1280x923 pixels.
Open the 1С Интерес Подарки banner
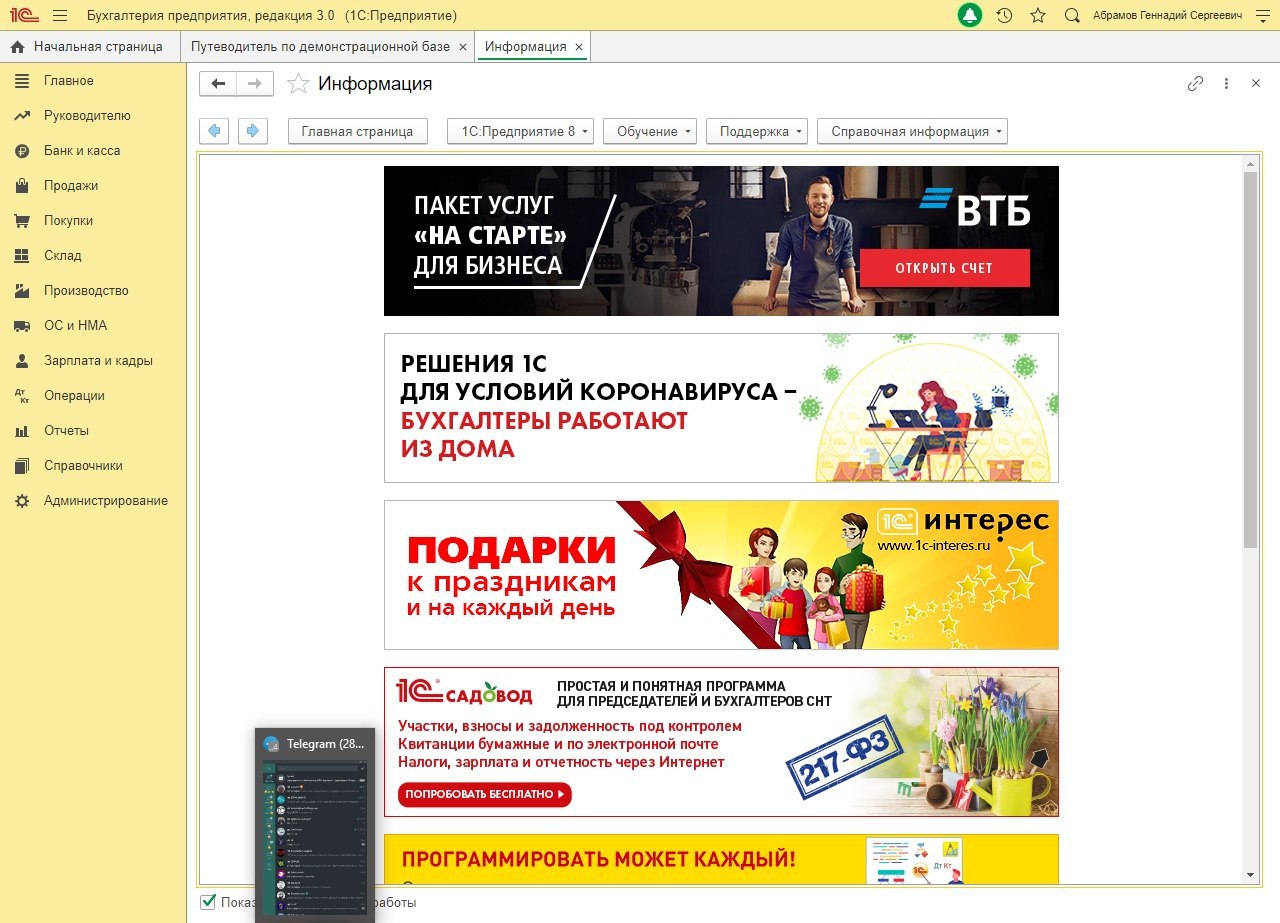pyautogui.click(x=721, y=575)
